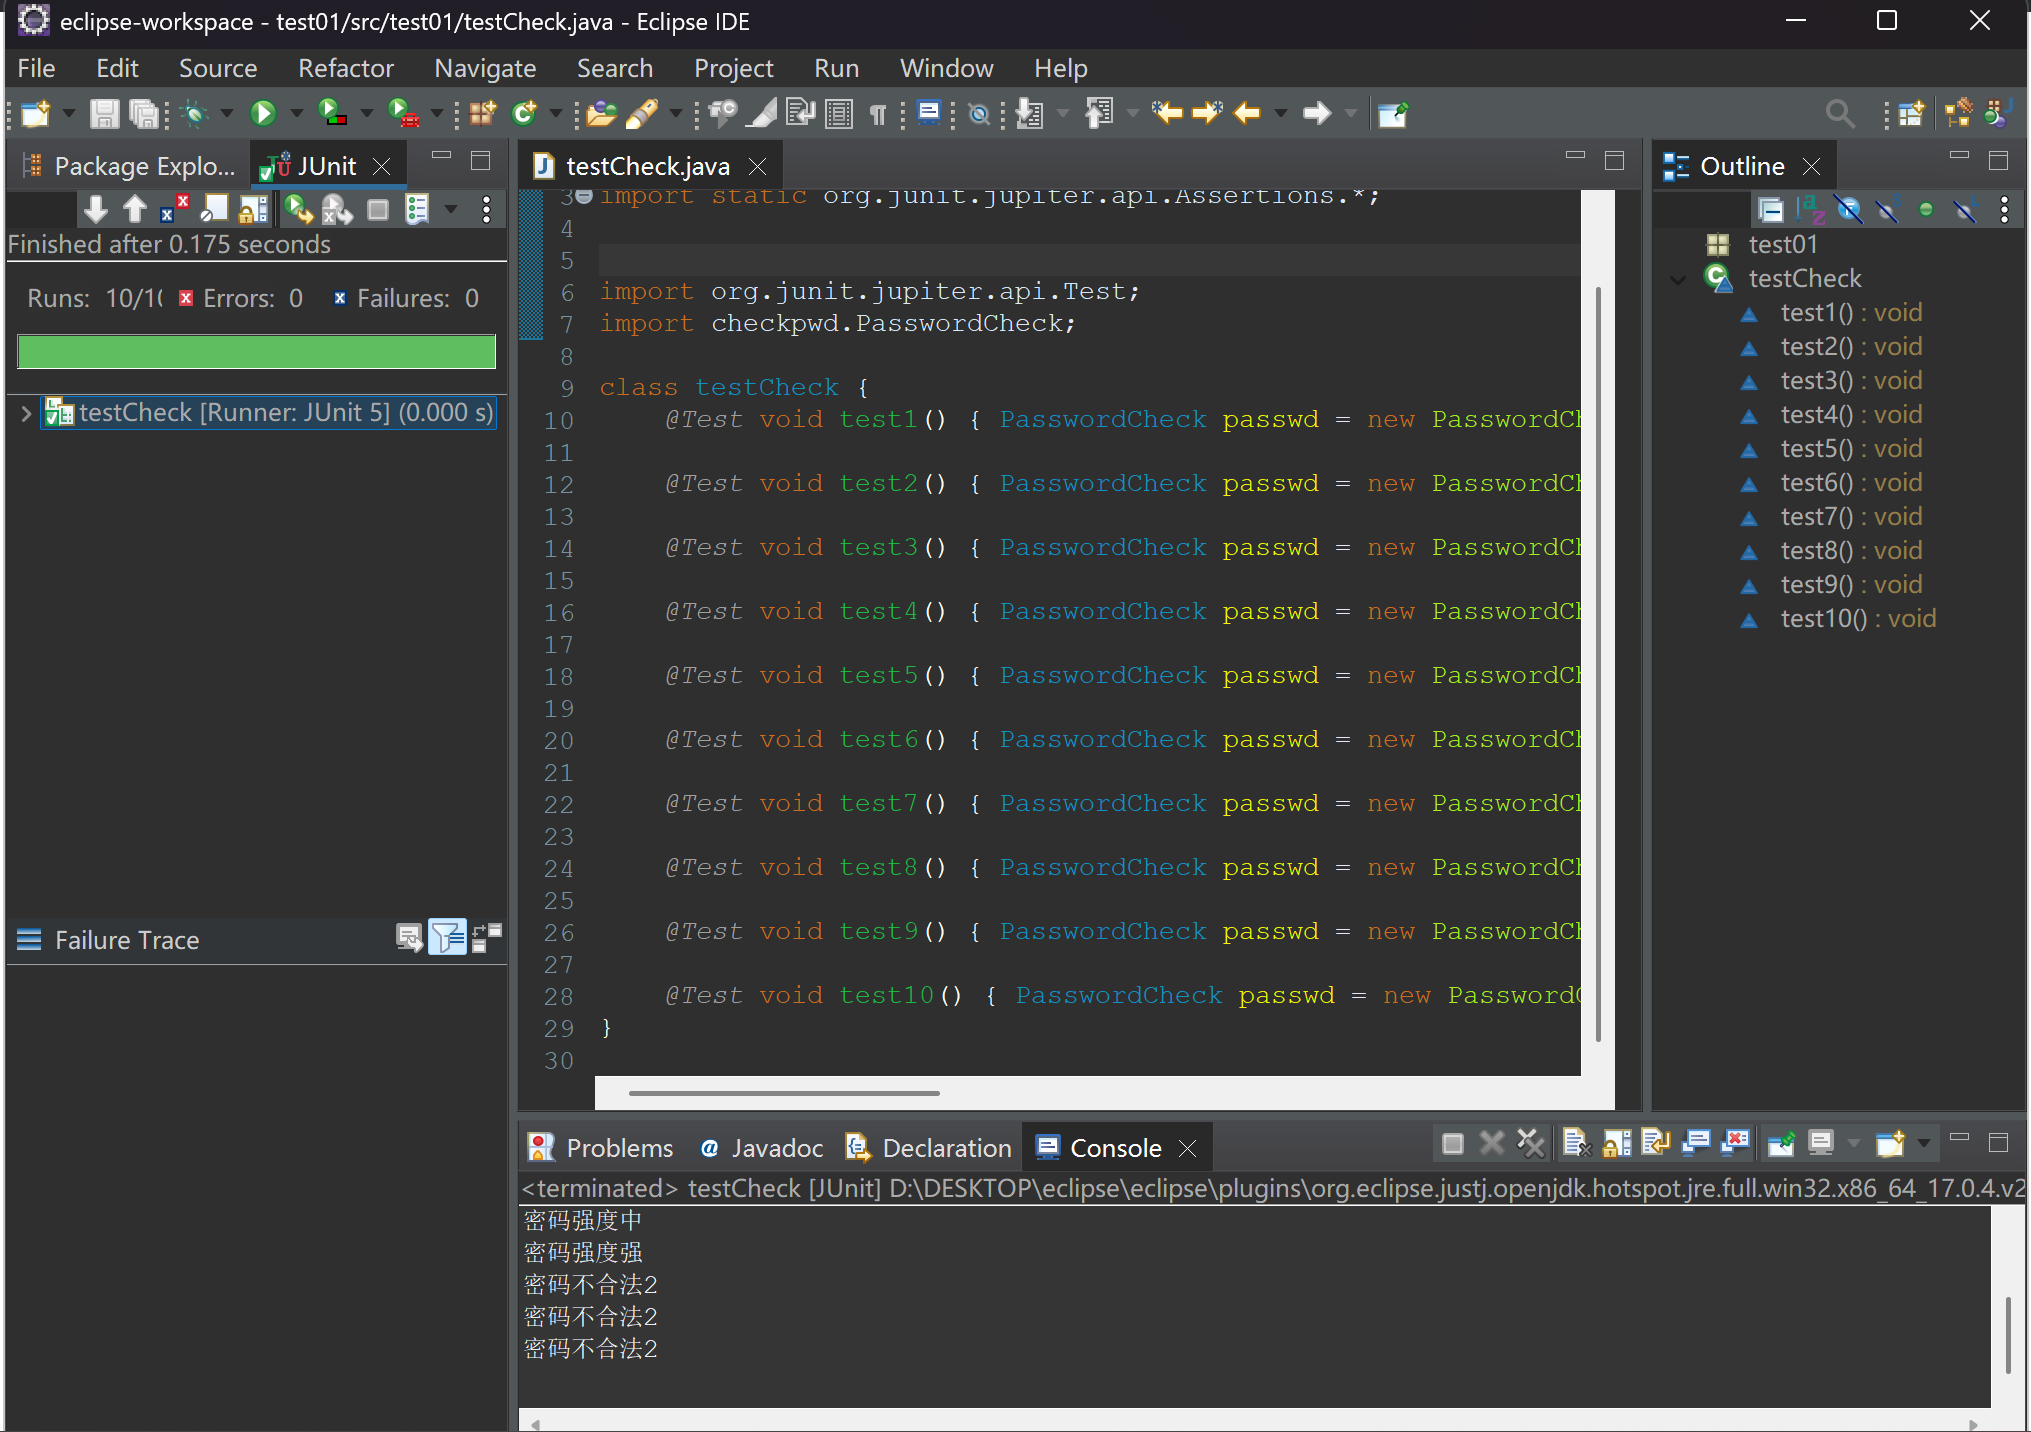Viewport: 2031px width, 1432px height.
Task: Toggle Word Wrap icon in toolbar
Action: (800, 114)
